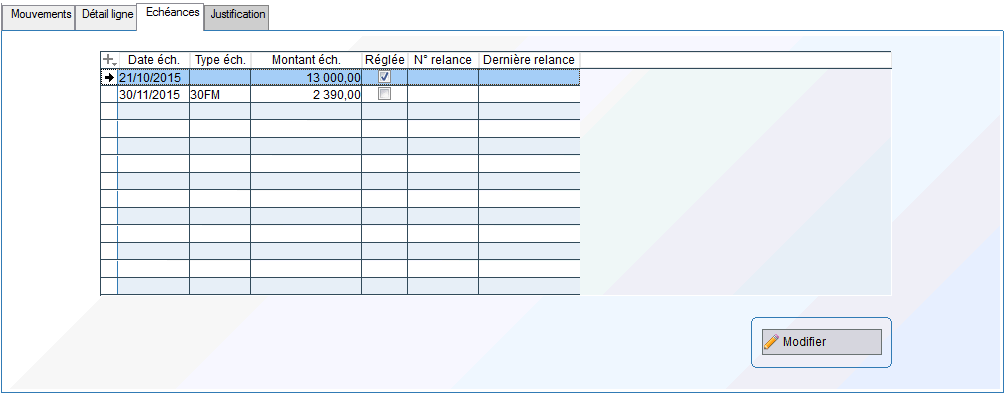Untick Réglée checkbox for 21/10/2015 row
Image resolution: width=1006 pixels, height=396 pixels.
[x=384, y=76]
